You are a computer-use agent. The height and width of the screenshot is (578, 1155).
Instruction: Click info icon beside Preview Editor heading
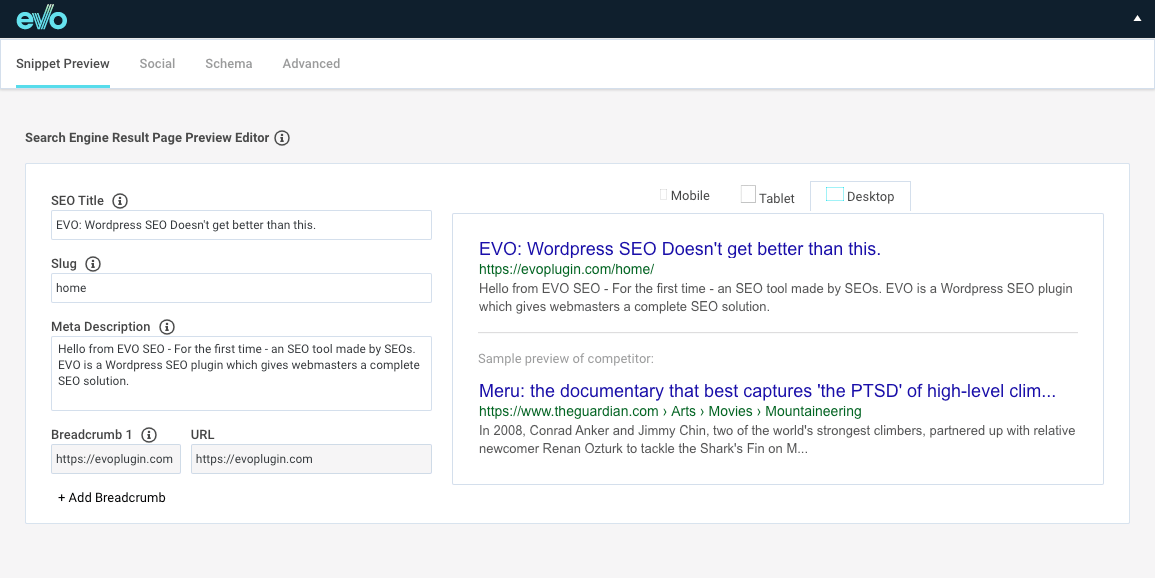[x=282, y=138]
